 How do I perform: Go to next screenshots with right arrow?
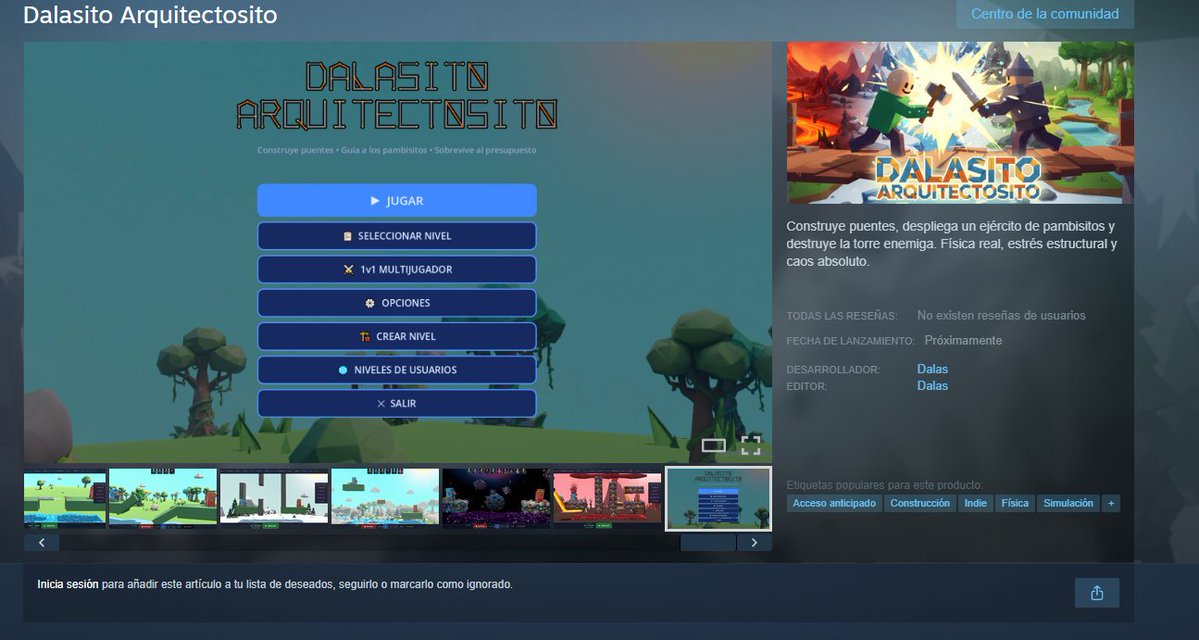pos(754,542)
